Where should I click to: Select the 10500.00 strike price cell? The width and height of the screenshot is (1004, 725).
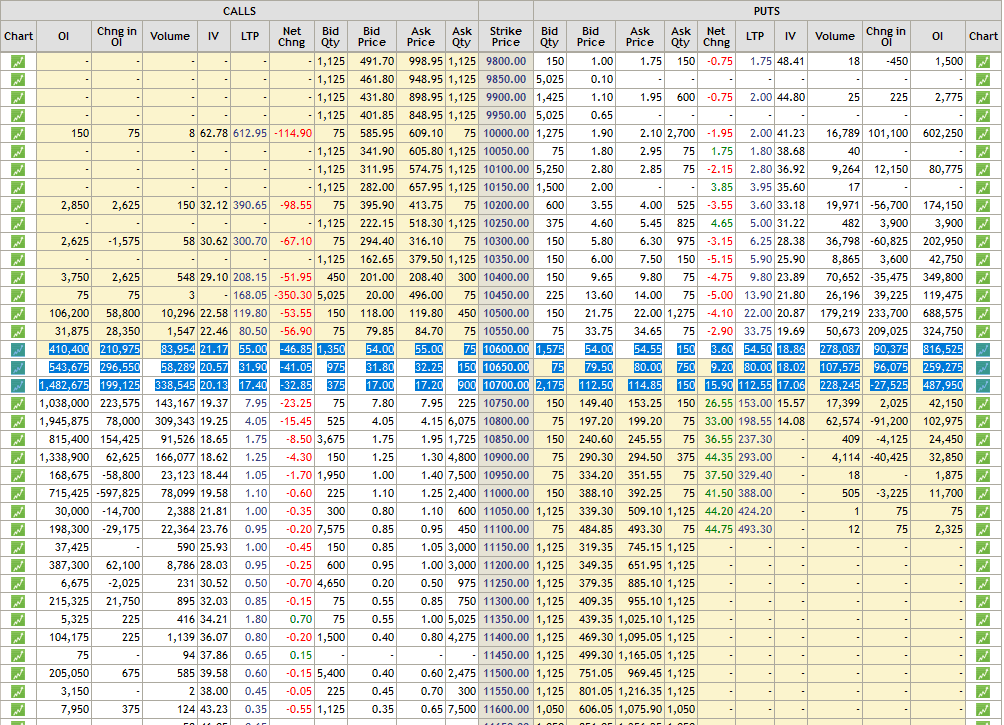click(506, 313)
